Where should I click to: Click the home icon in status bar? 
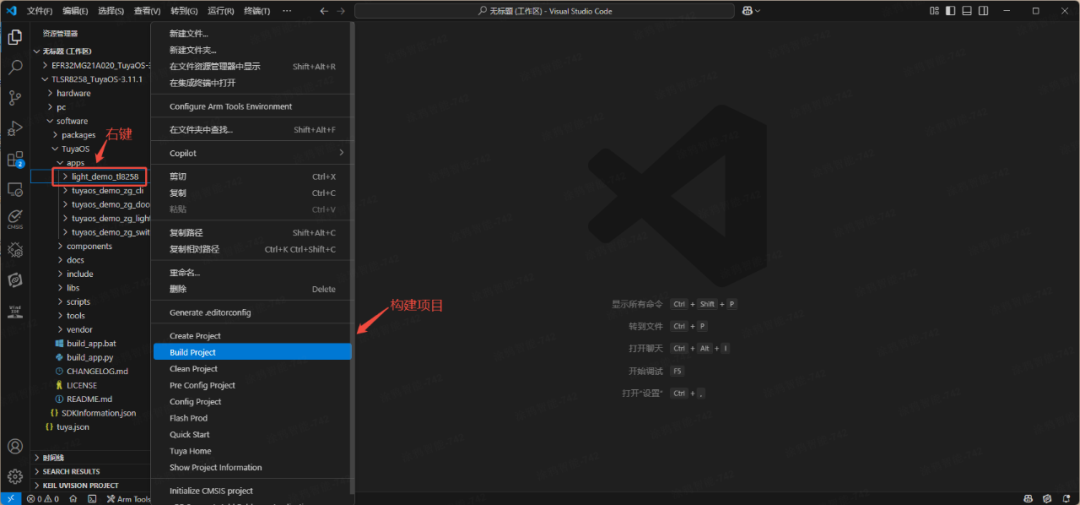tap(73, 499)
